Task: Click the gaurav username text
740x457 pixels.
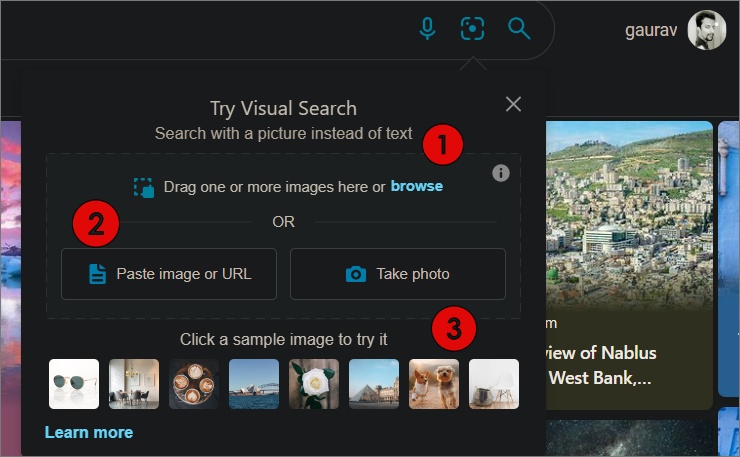Action: (651, 31)
